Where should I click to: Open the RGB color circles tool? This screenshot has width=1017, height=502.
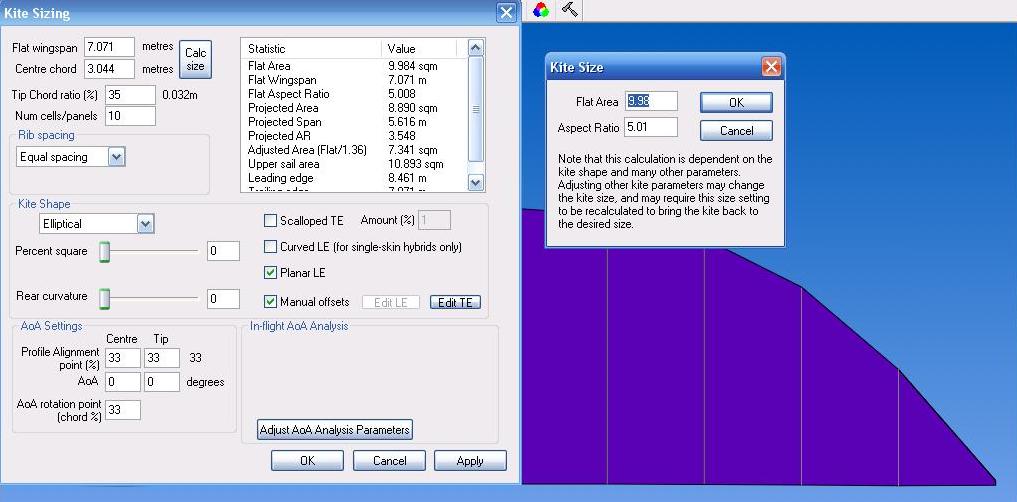point(541,10)
